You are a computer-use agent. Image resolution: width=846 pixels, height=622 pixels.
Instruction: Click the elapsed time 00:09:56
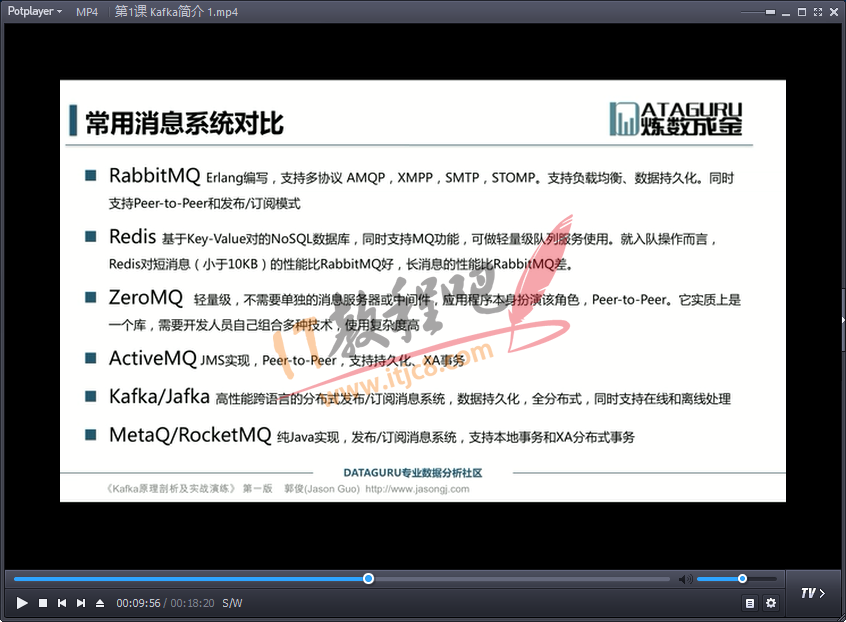point(138,603)
